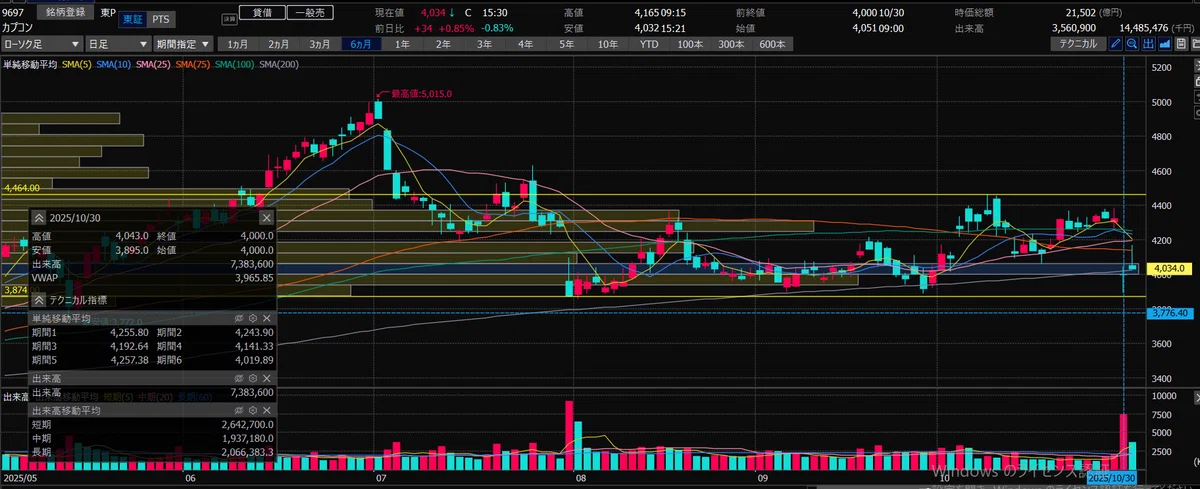
Task: Click the SMA(10) legend label
Action: (113, 65)
